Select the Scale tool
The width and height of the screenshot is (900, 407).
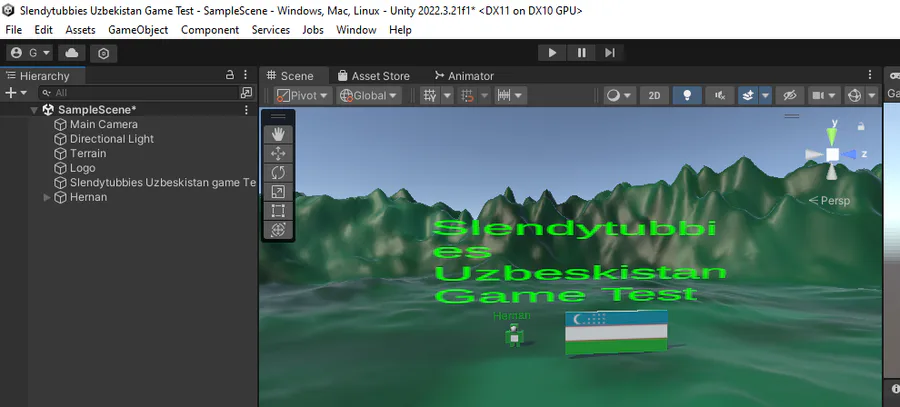(x=278, y=191)
